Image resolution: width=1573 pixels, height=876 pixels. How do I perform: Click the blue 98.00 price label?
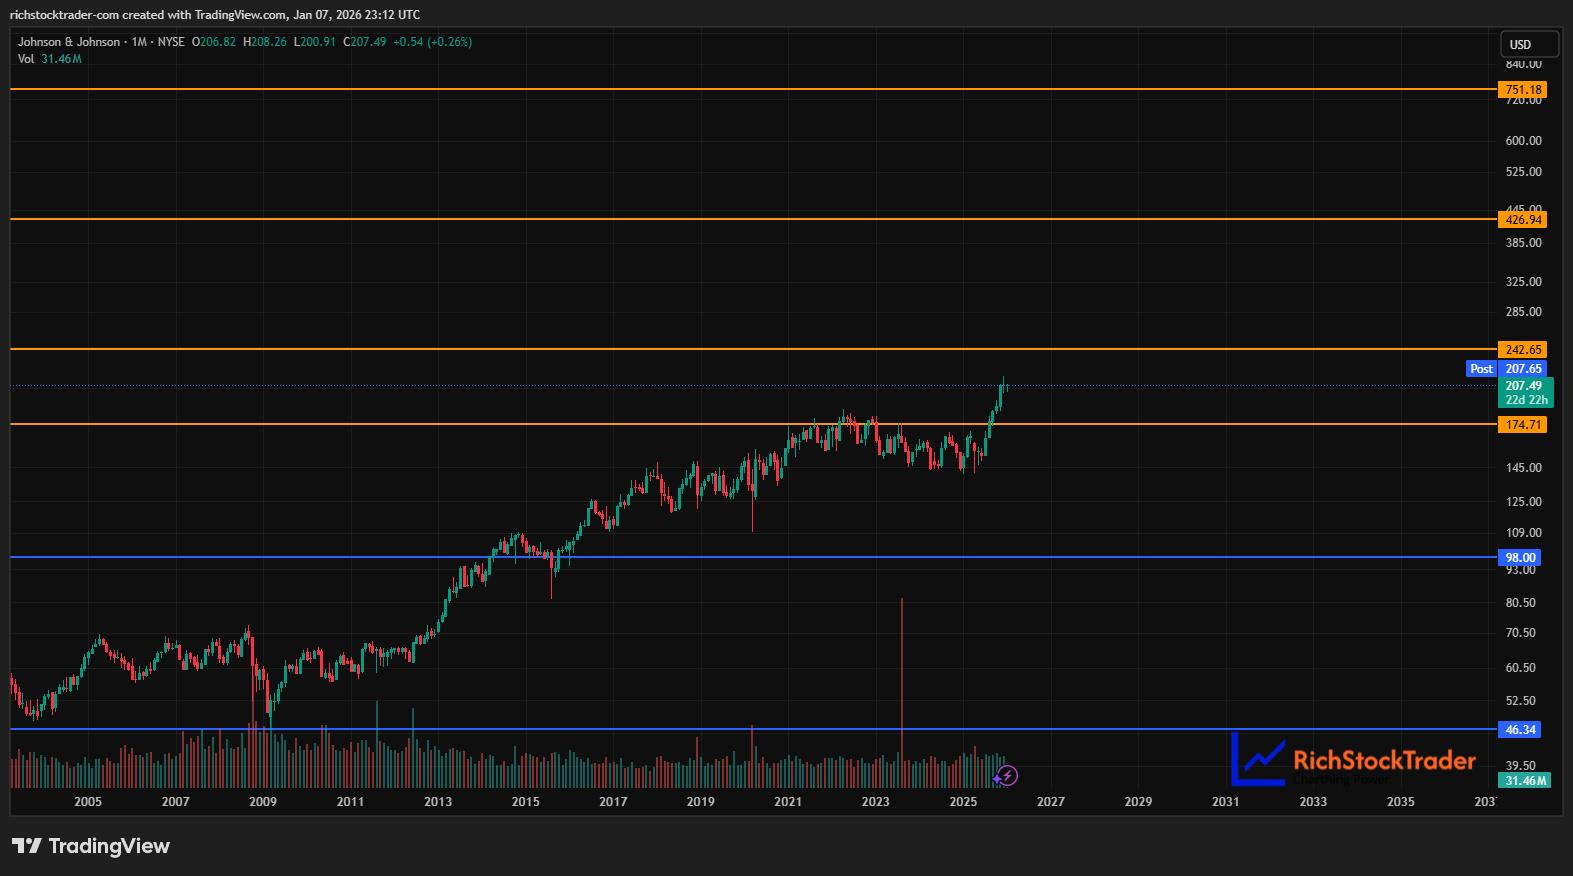pyautogui.click(x=1520, y=558)
